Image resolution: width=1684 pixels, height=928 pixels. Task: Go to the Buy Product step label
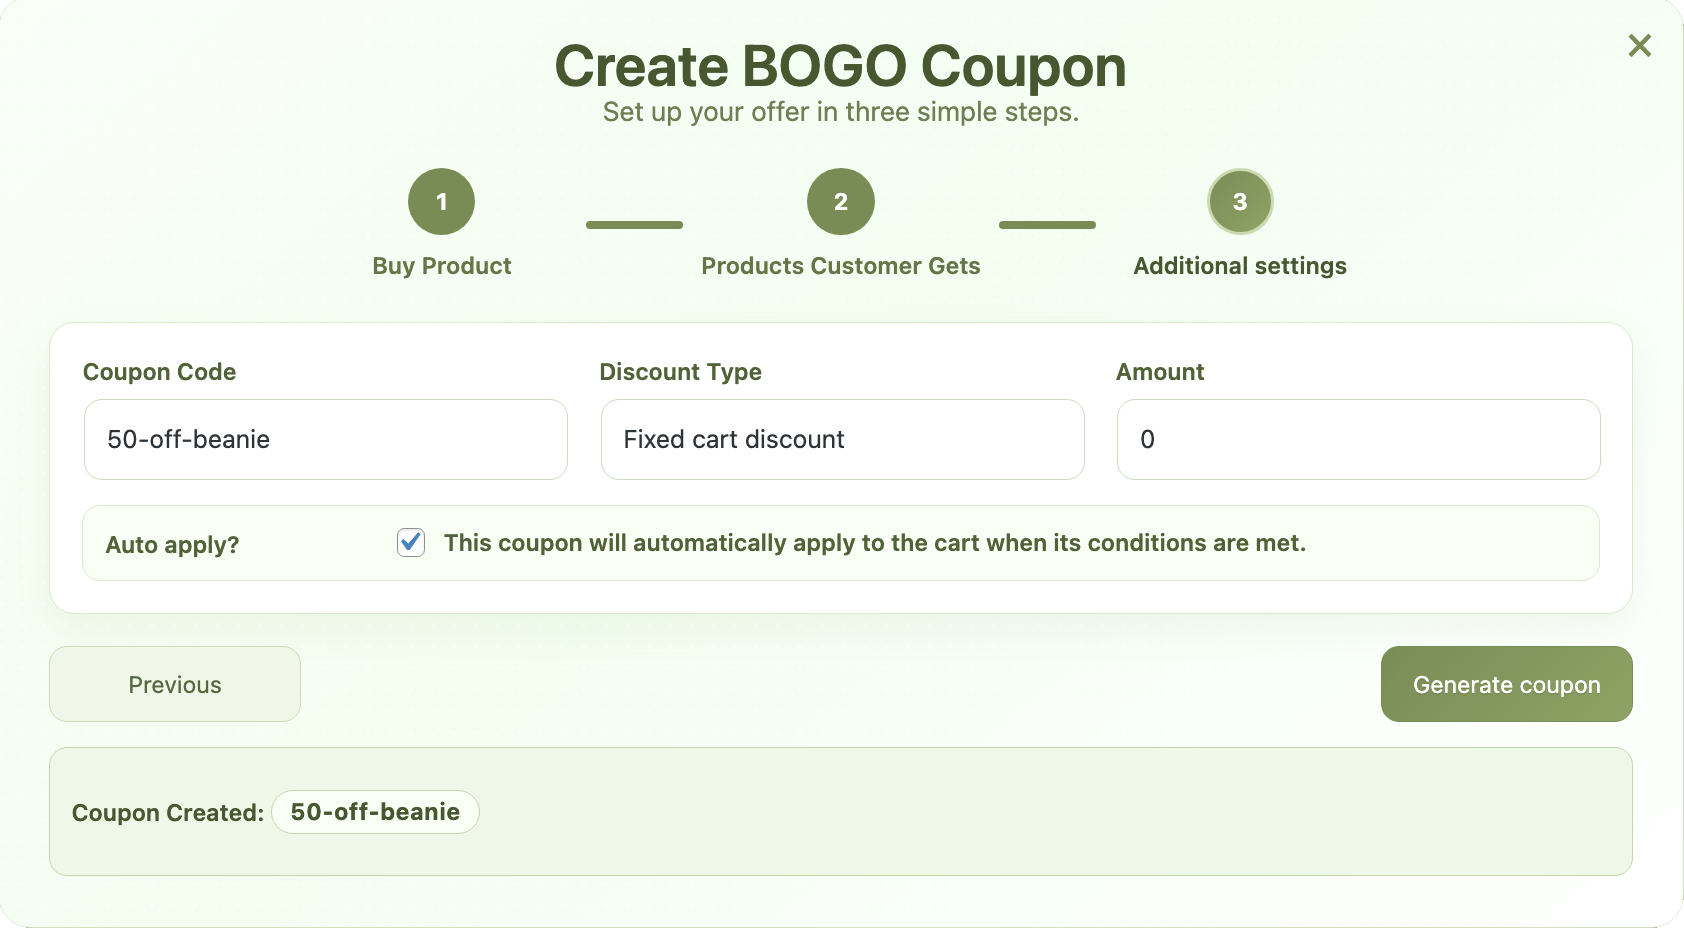441,266
